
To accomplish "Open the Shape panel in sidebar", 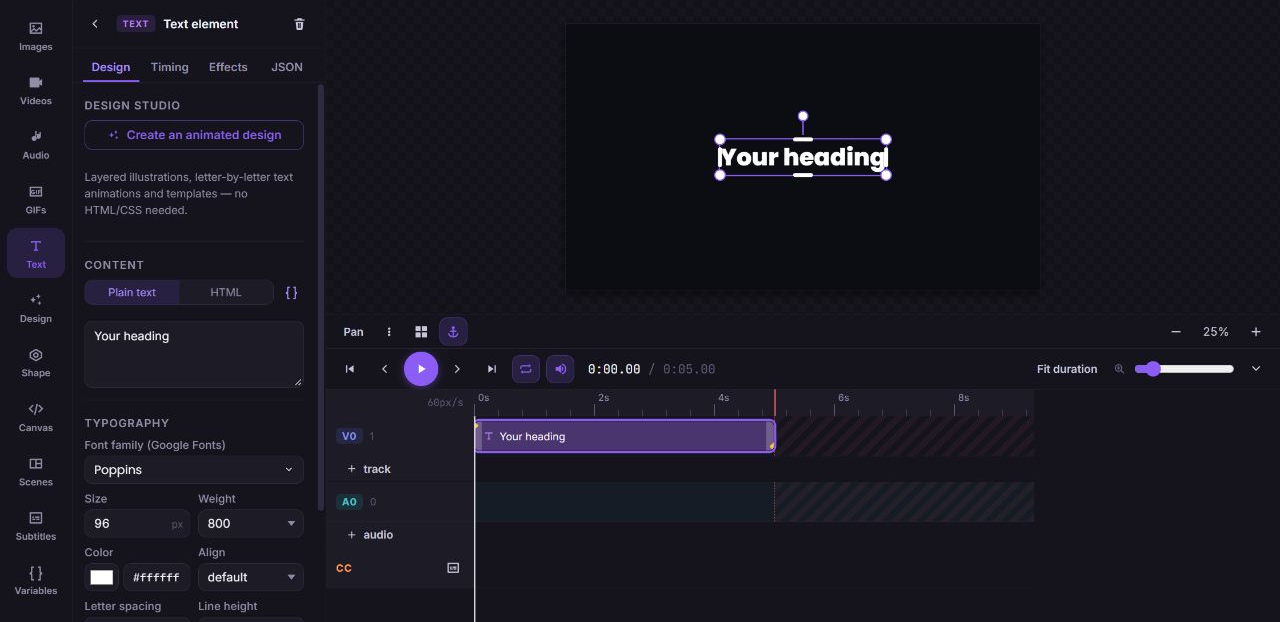I will 36,362.
